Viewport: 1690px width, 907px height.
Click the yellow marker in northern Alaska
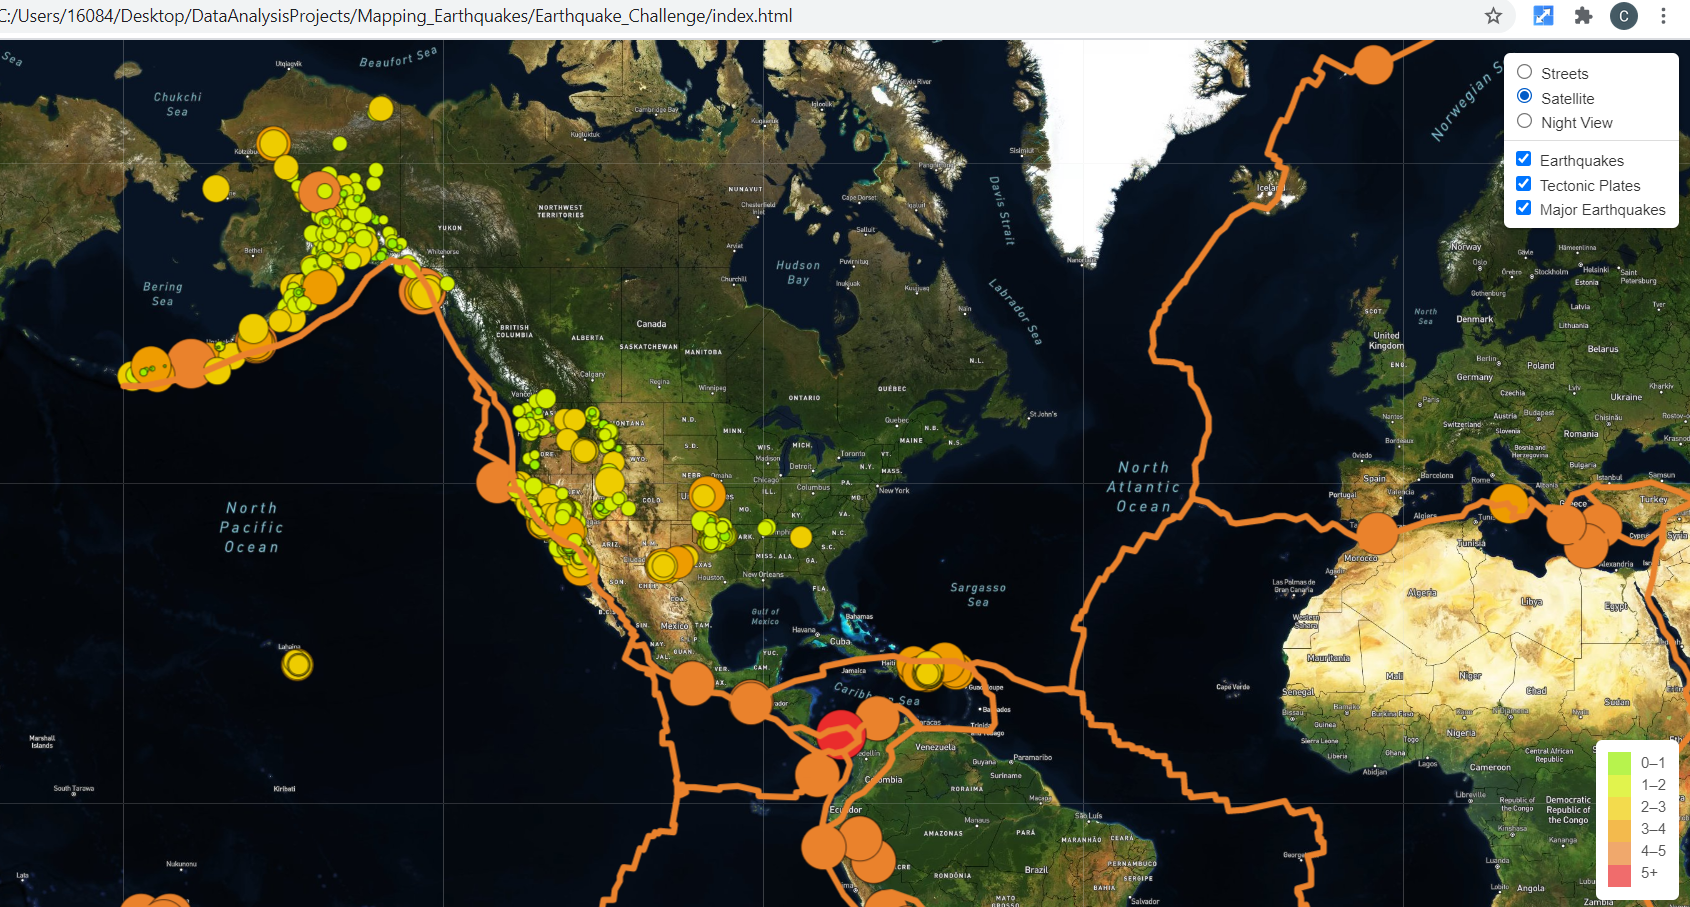(x=380, y=108)
